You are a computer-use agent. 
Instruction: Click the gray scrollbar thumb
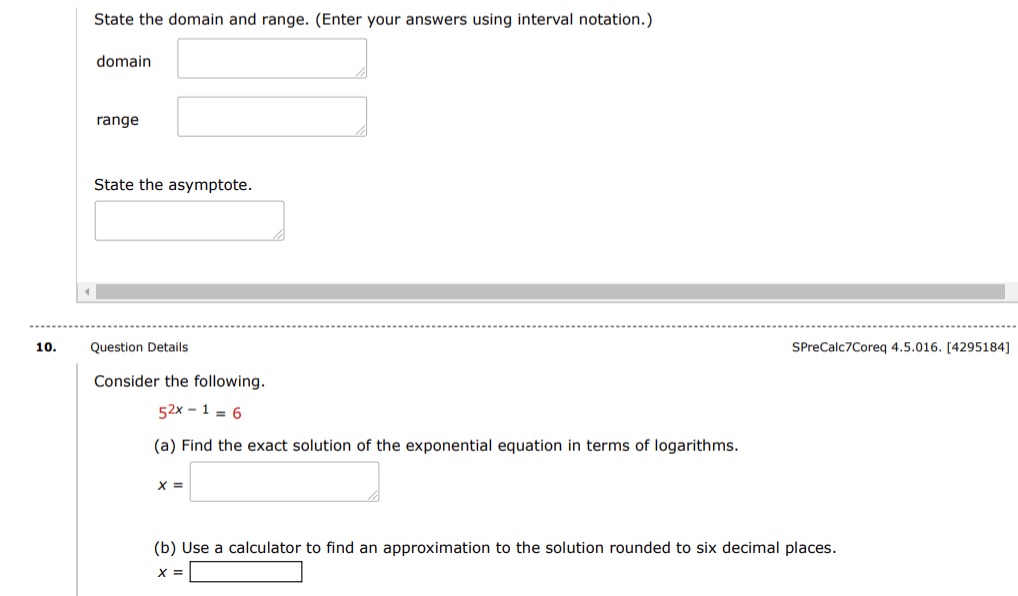550,292
